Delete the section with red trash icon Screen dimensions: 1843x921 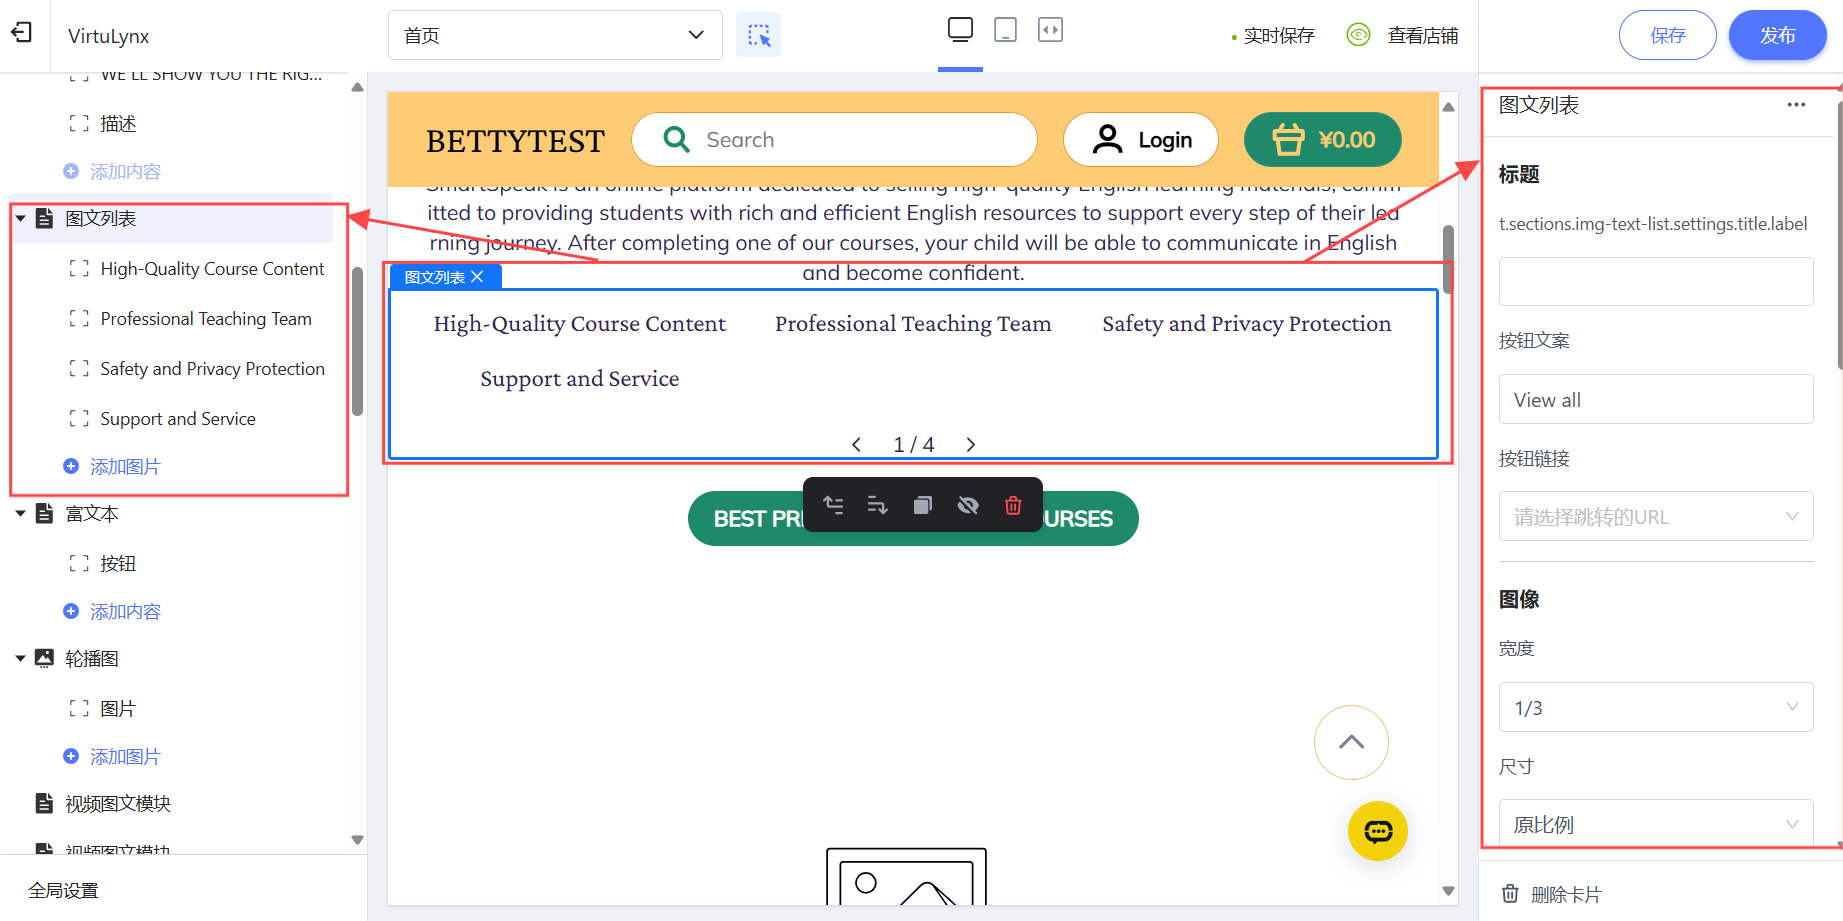click(x=1013, y=505)
